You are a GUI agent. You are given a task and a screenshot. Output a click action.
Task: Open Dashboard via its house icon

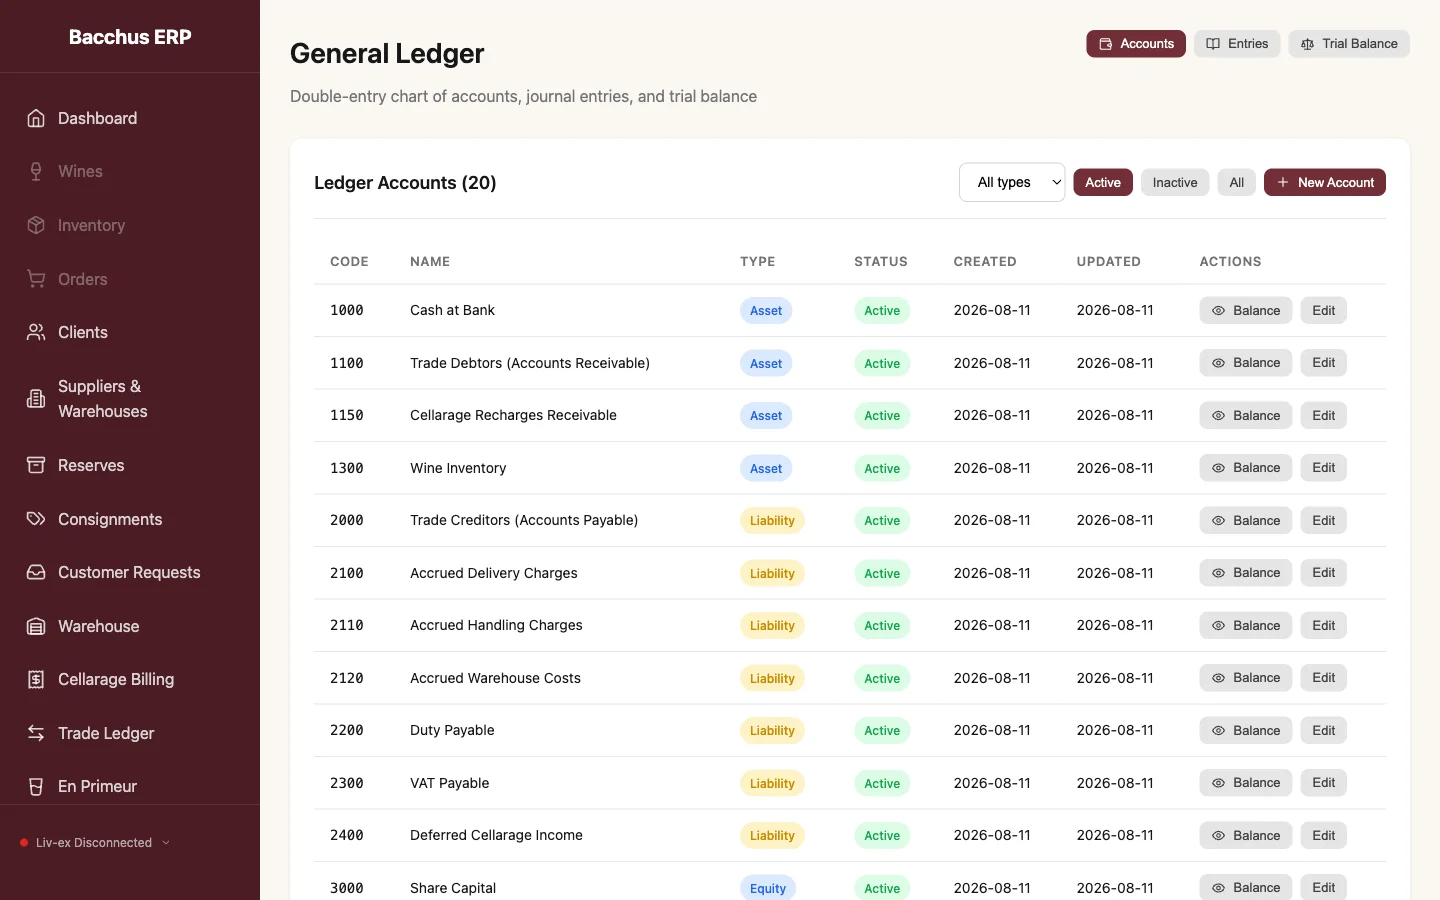click(x=36, y=118)
